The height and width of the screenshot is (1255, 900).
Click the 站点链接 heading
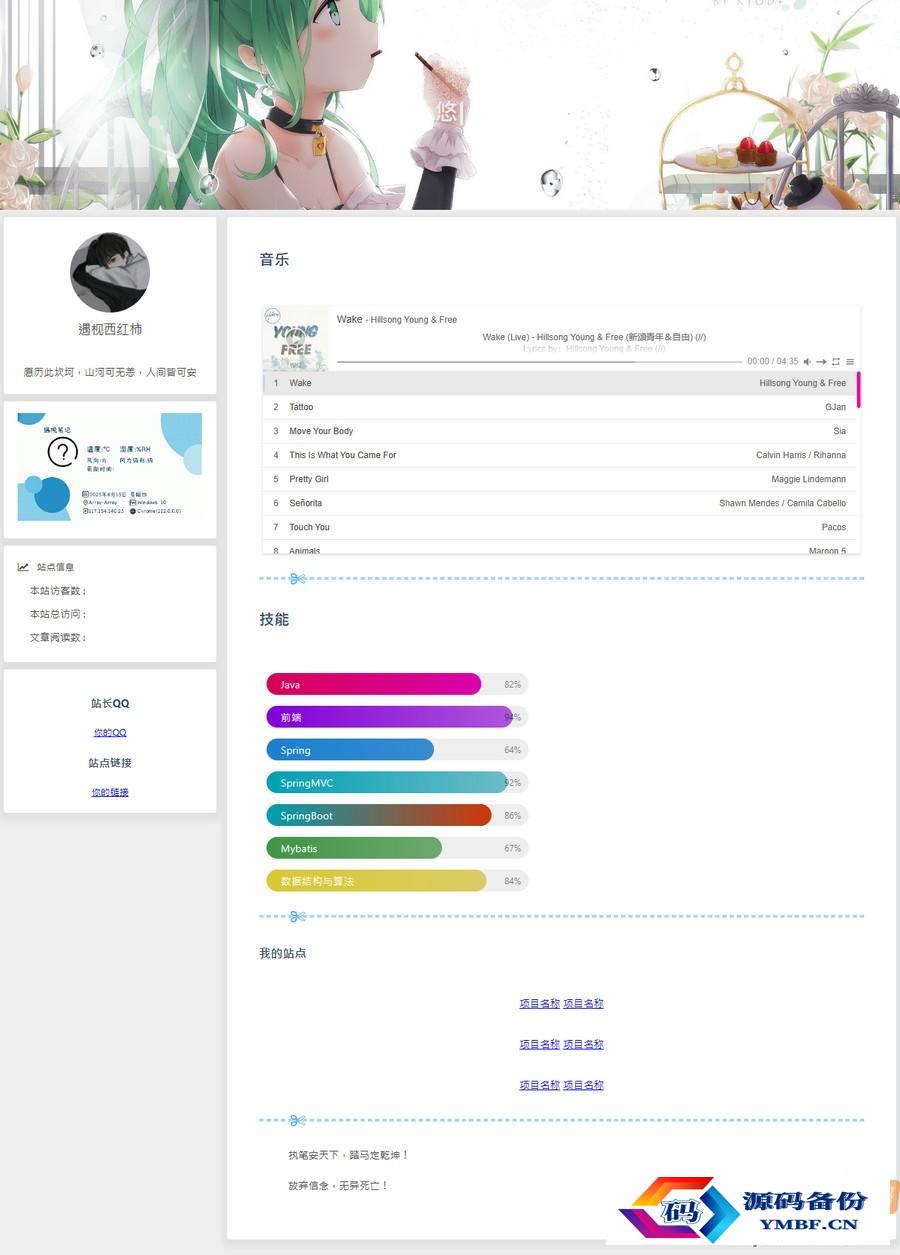coord(110,763)
